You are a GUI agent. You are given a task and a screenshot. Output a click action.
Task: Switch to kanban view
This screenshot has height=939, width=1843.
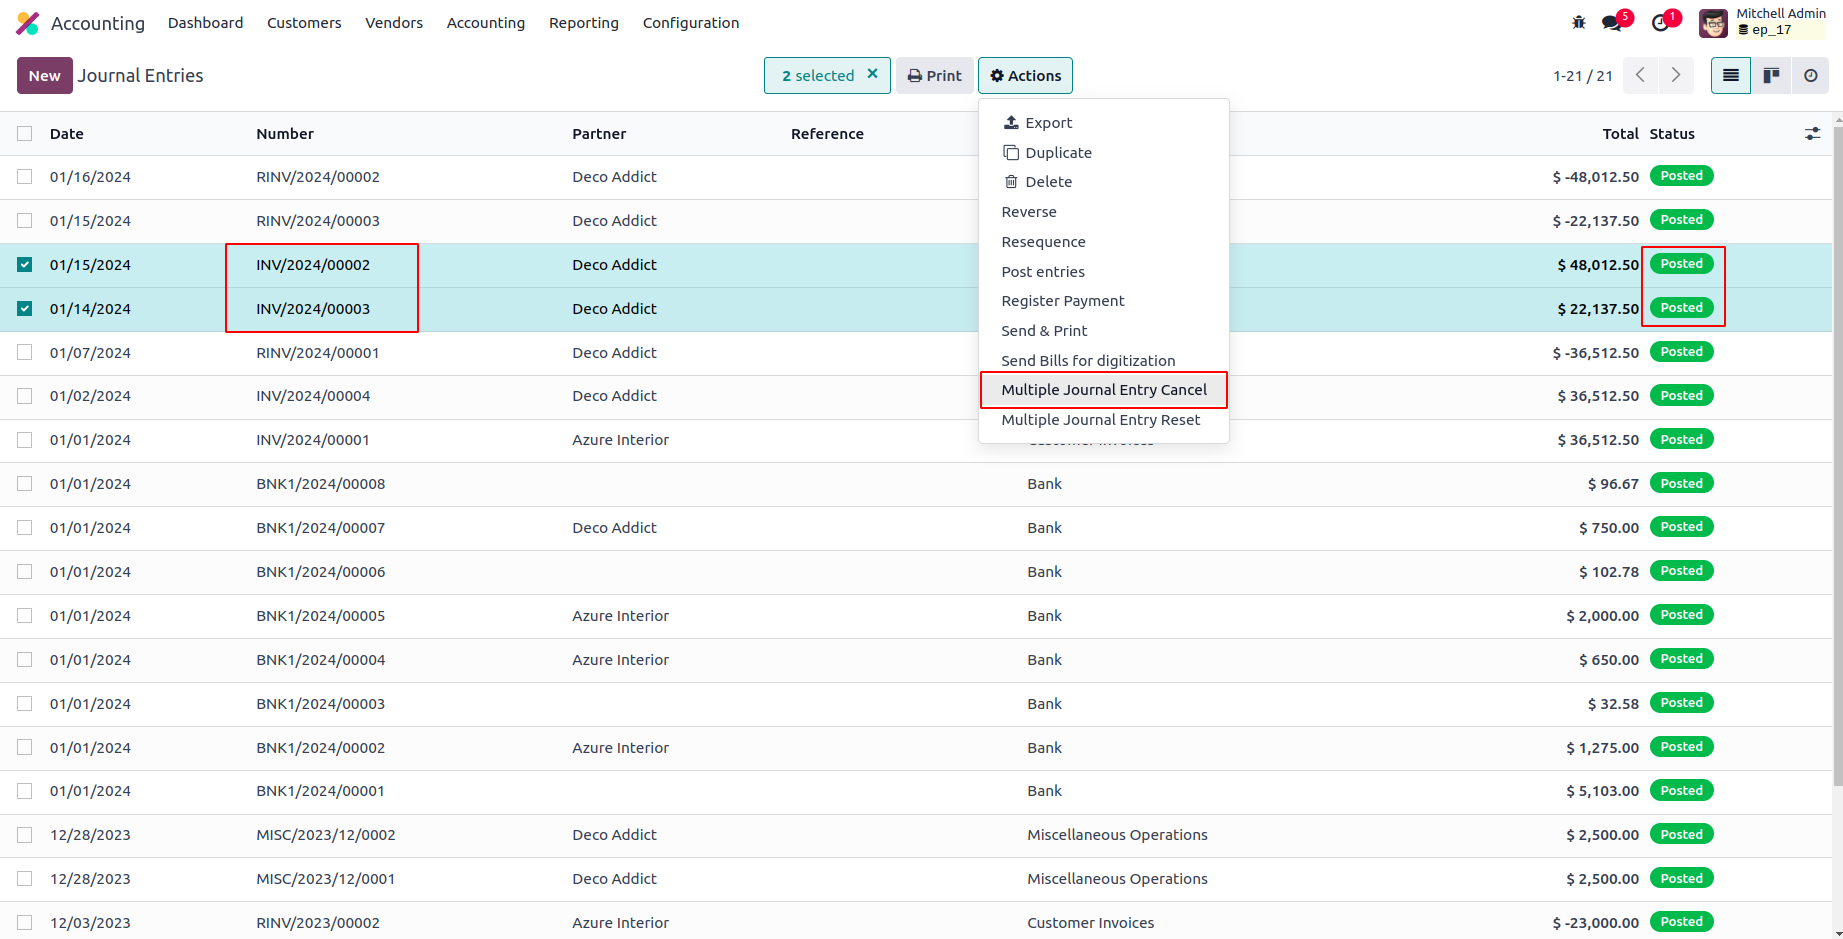point(1771,76)
